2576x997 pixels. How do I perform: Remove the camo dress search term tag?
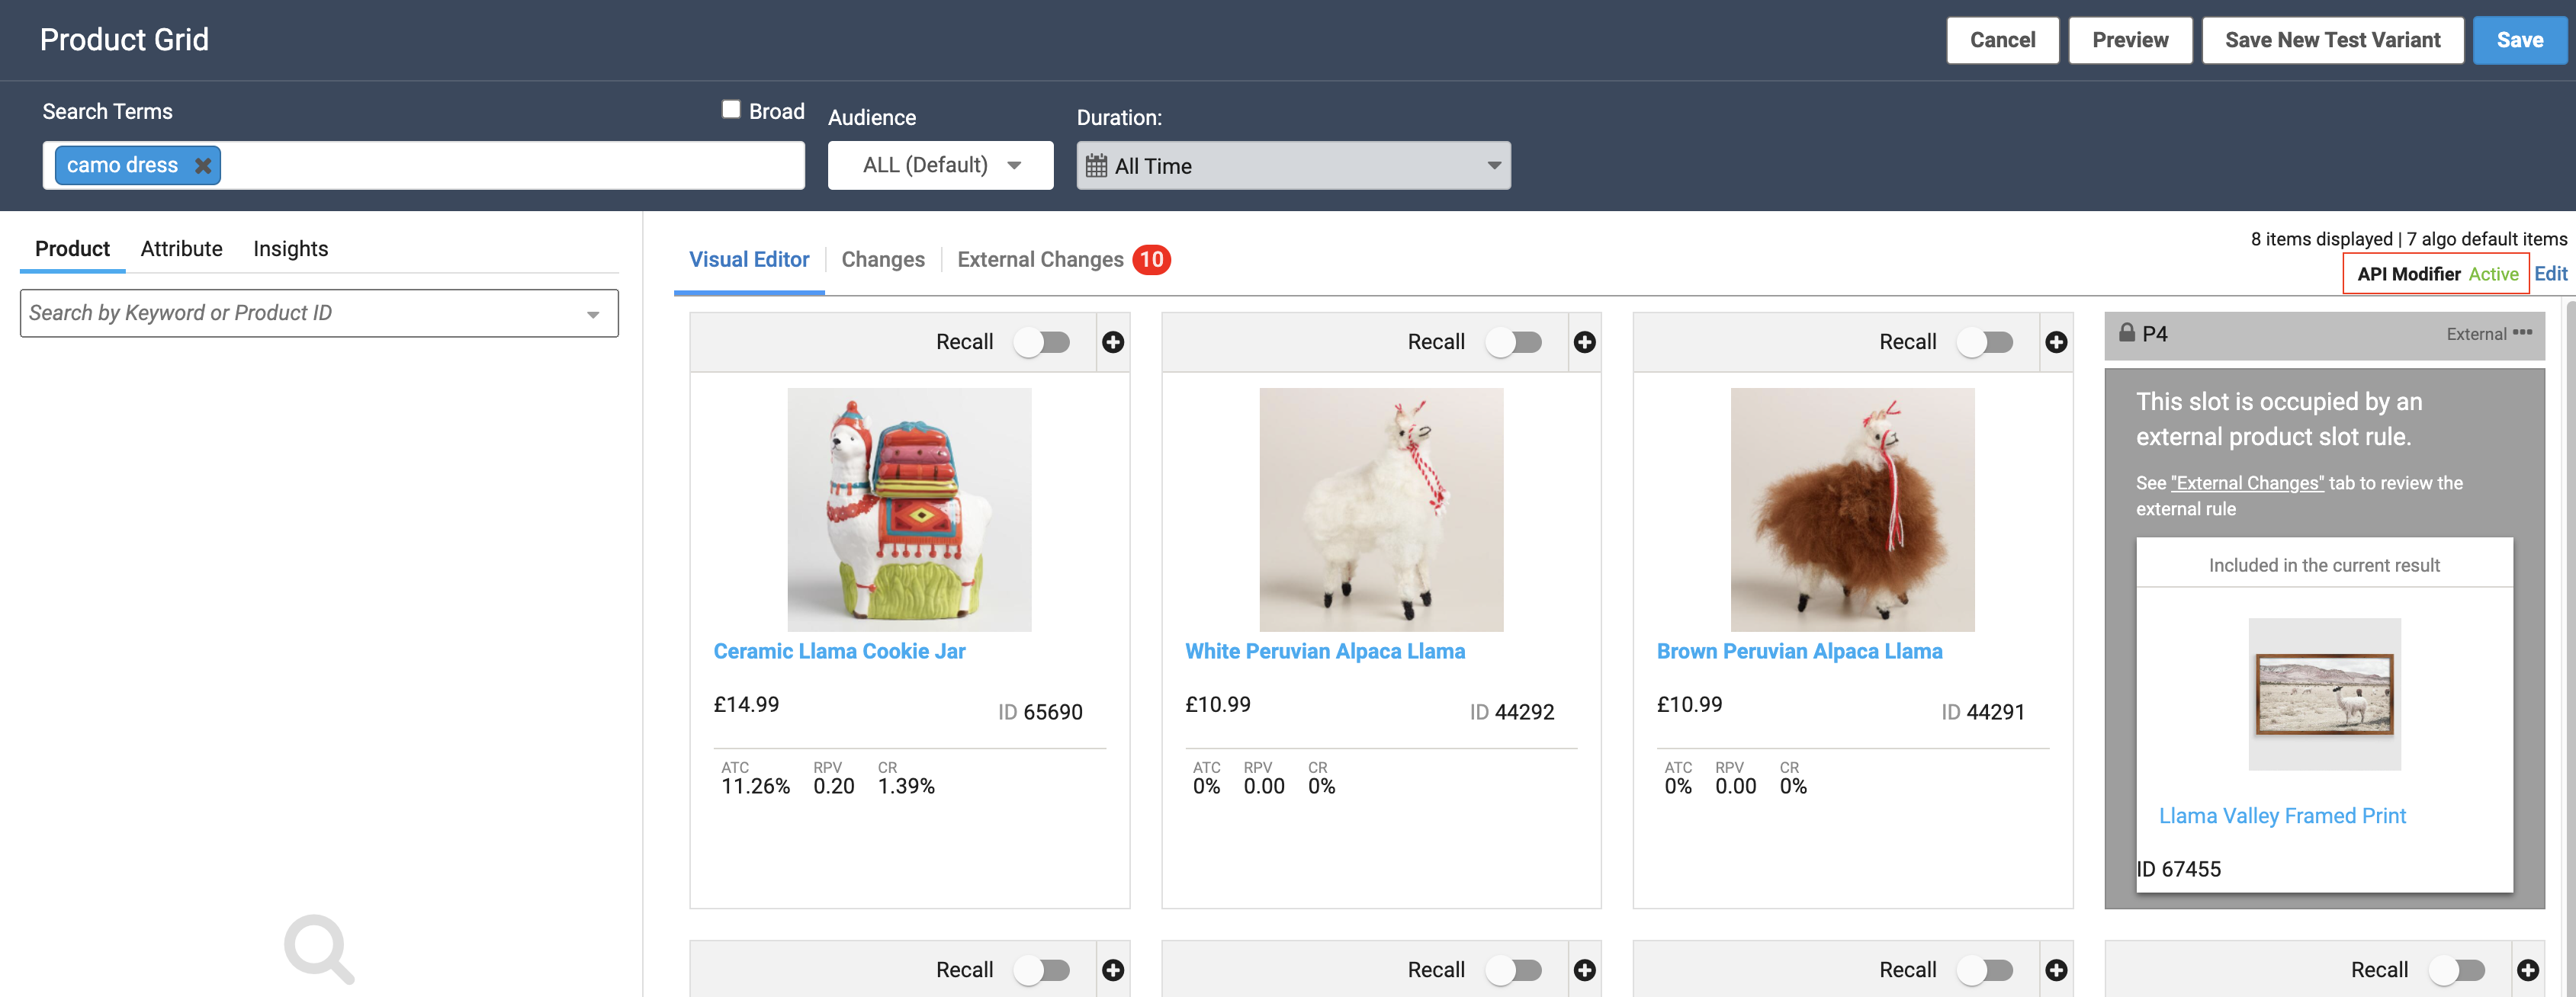[203, 166]
